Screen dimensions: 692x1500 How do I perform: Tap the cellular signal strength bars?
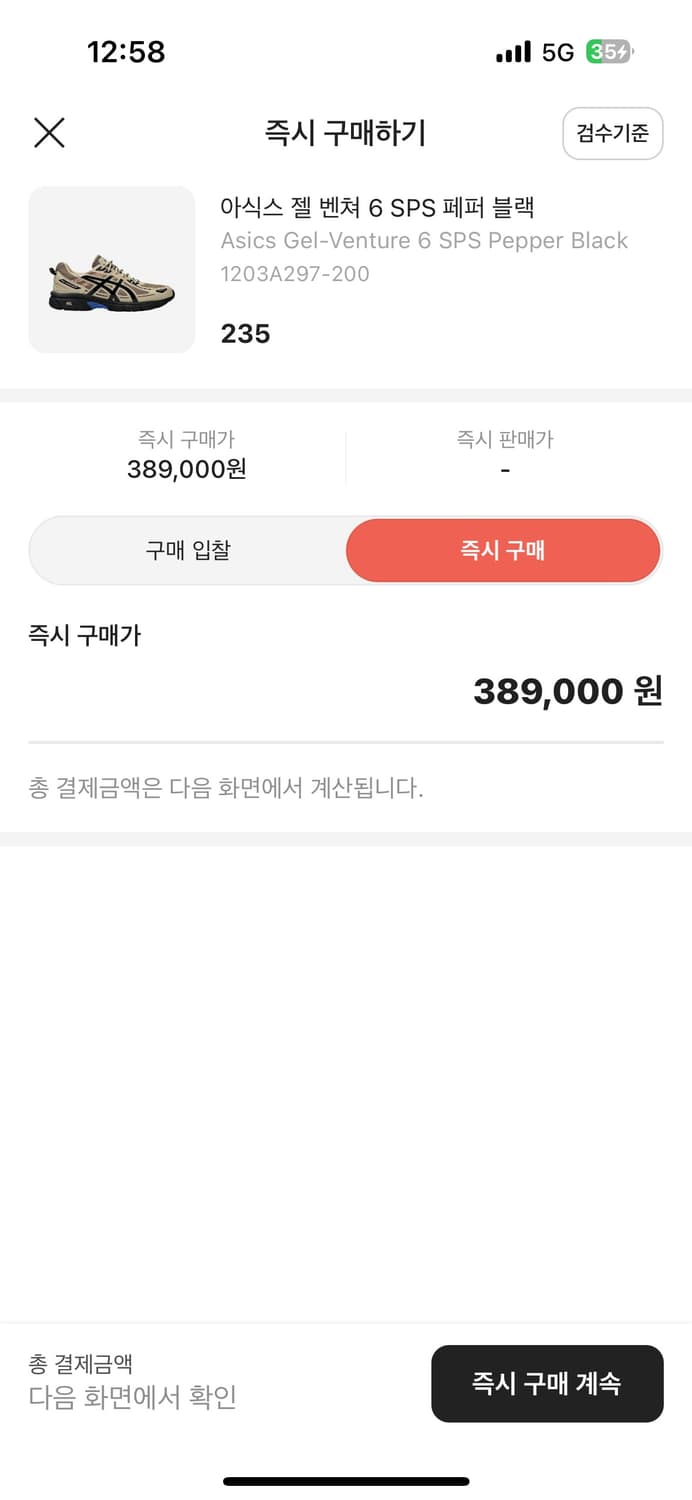(x=513, y=52)
